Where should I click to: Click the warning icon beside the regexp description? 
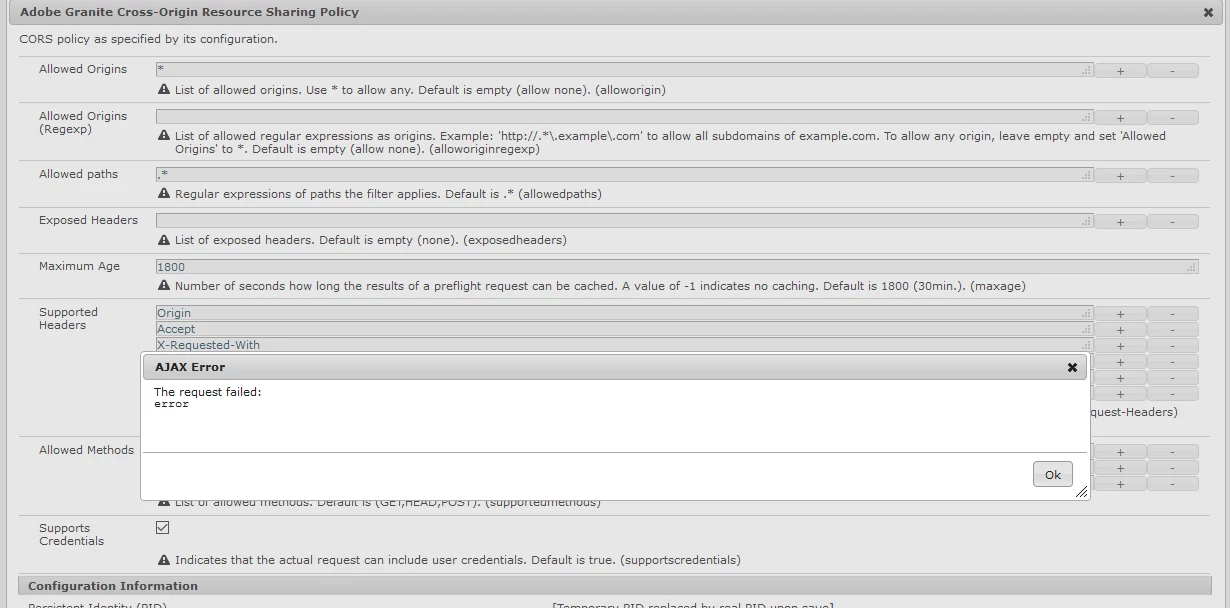point(164,135)
